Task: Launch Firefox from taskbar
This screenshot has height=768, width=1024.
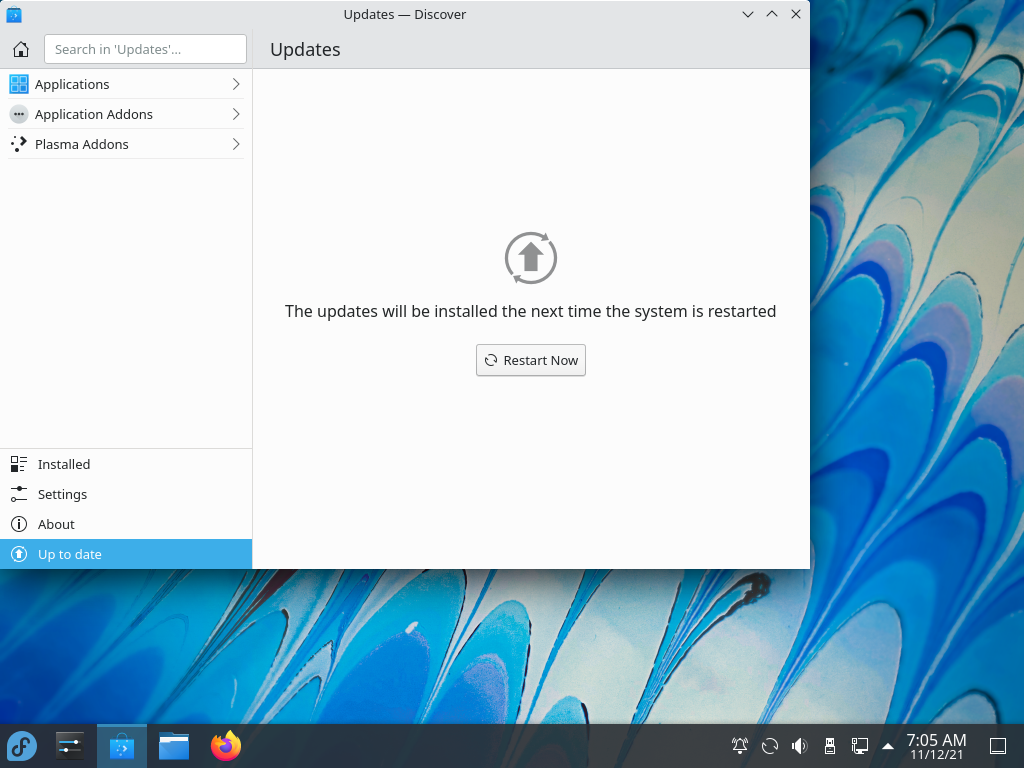Action: (x=226, y=746)
